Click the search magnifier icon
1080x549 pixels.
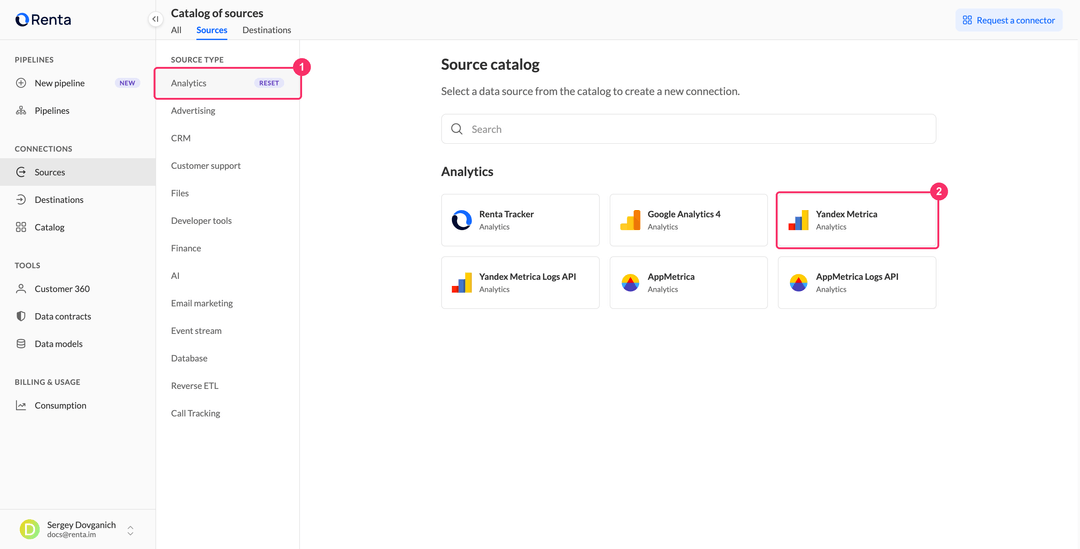pyautogui.click(x=456, y=129)
